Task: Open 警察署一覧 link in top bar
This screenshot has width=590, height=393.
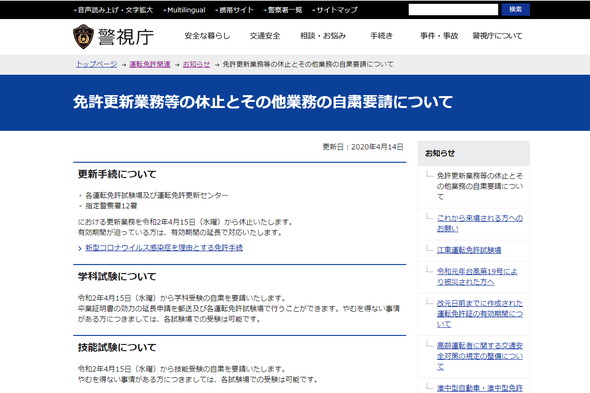Action: (x=285, y=10)
